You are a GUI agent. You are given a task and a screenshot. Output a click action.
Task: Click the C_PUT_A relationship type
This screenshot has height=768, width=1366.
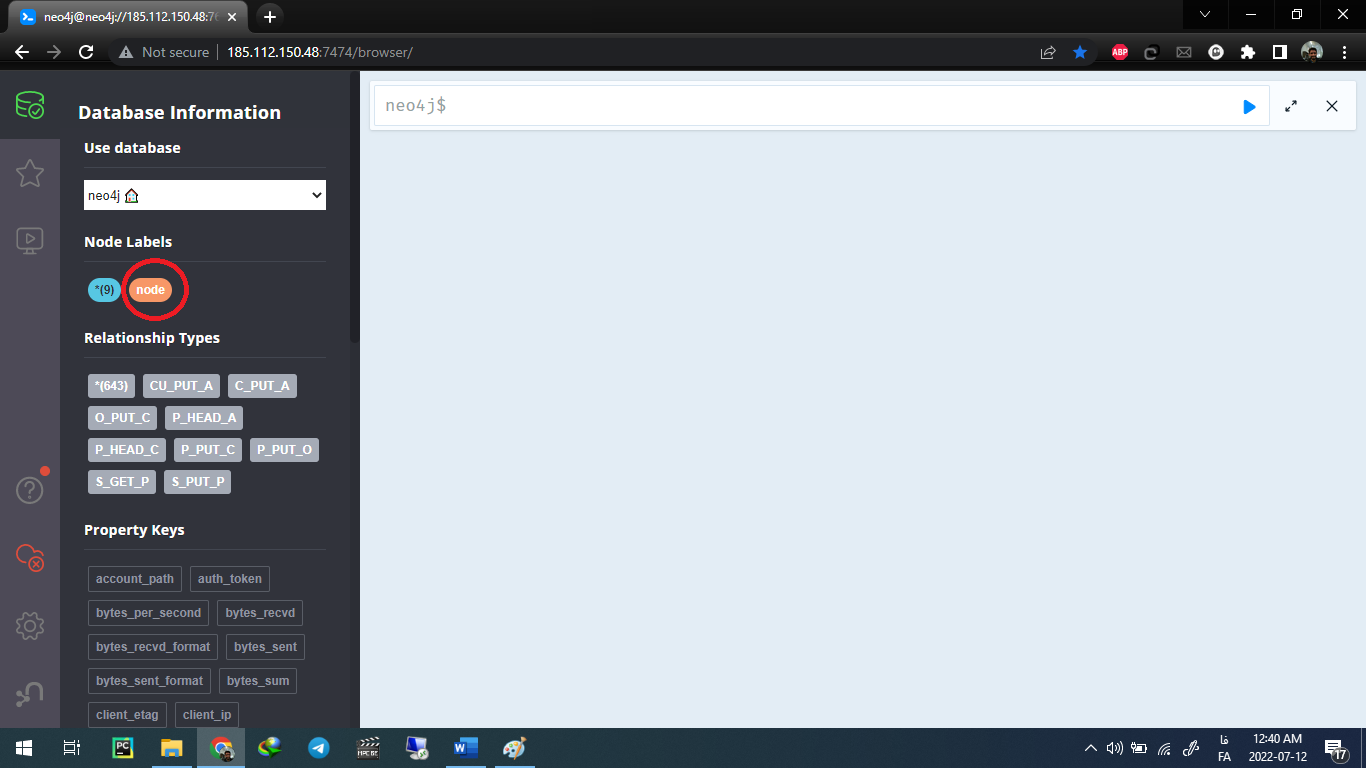[262, 386]
